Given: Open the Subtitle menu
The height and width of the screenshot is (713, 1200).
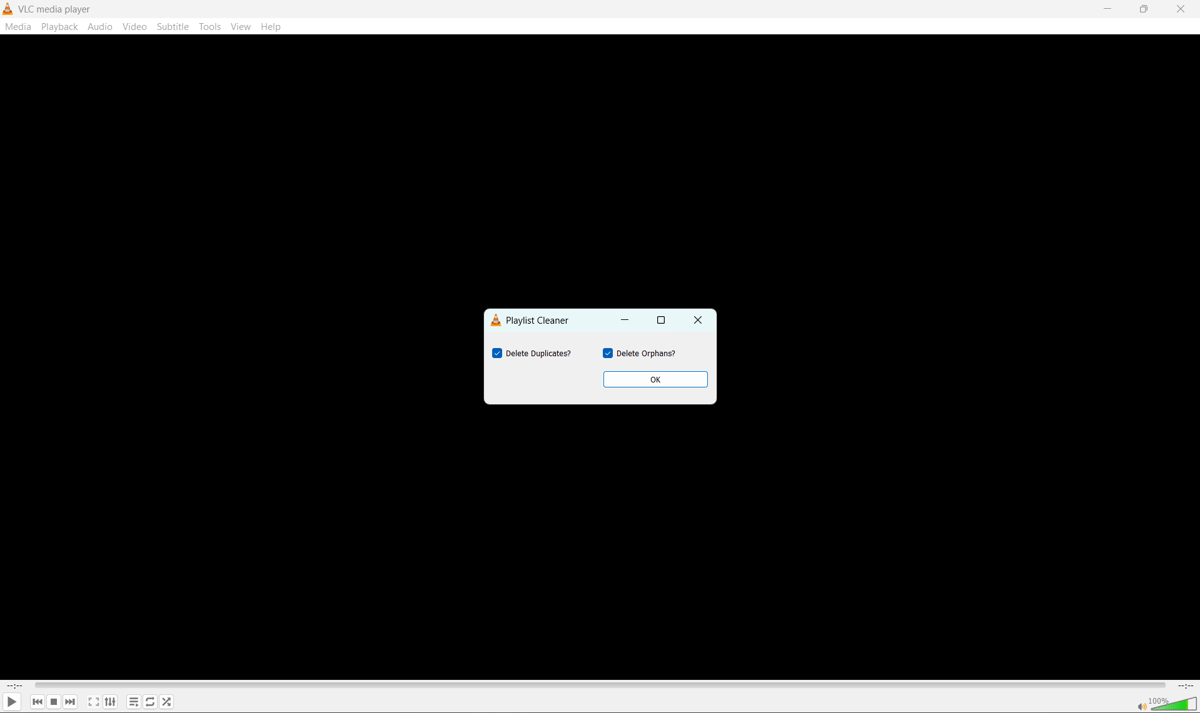Looking at the screenshot, I should [172, 26].
